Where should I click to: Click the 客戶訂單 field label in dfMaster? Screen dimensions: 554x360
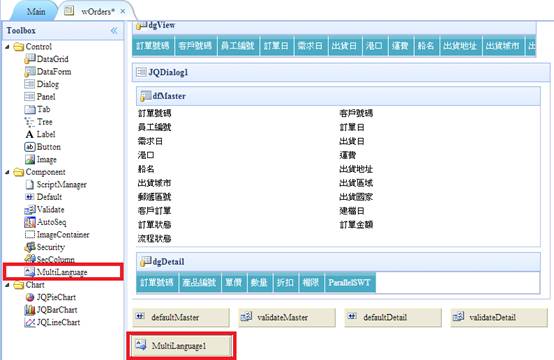(154, 211)
